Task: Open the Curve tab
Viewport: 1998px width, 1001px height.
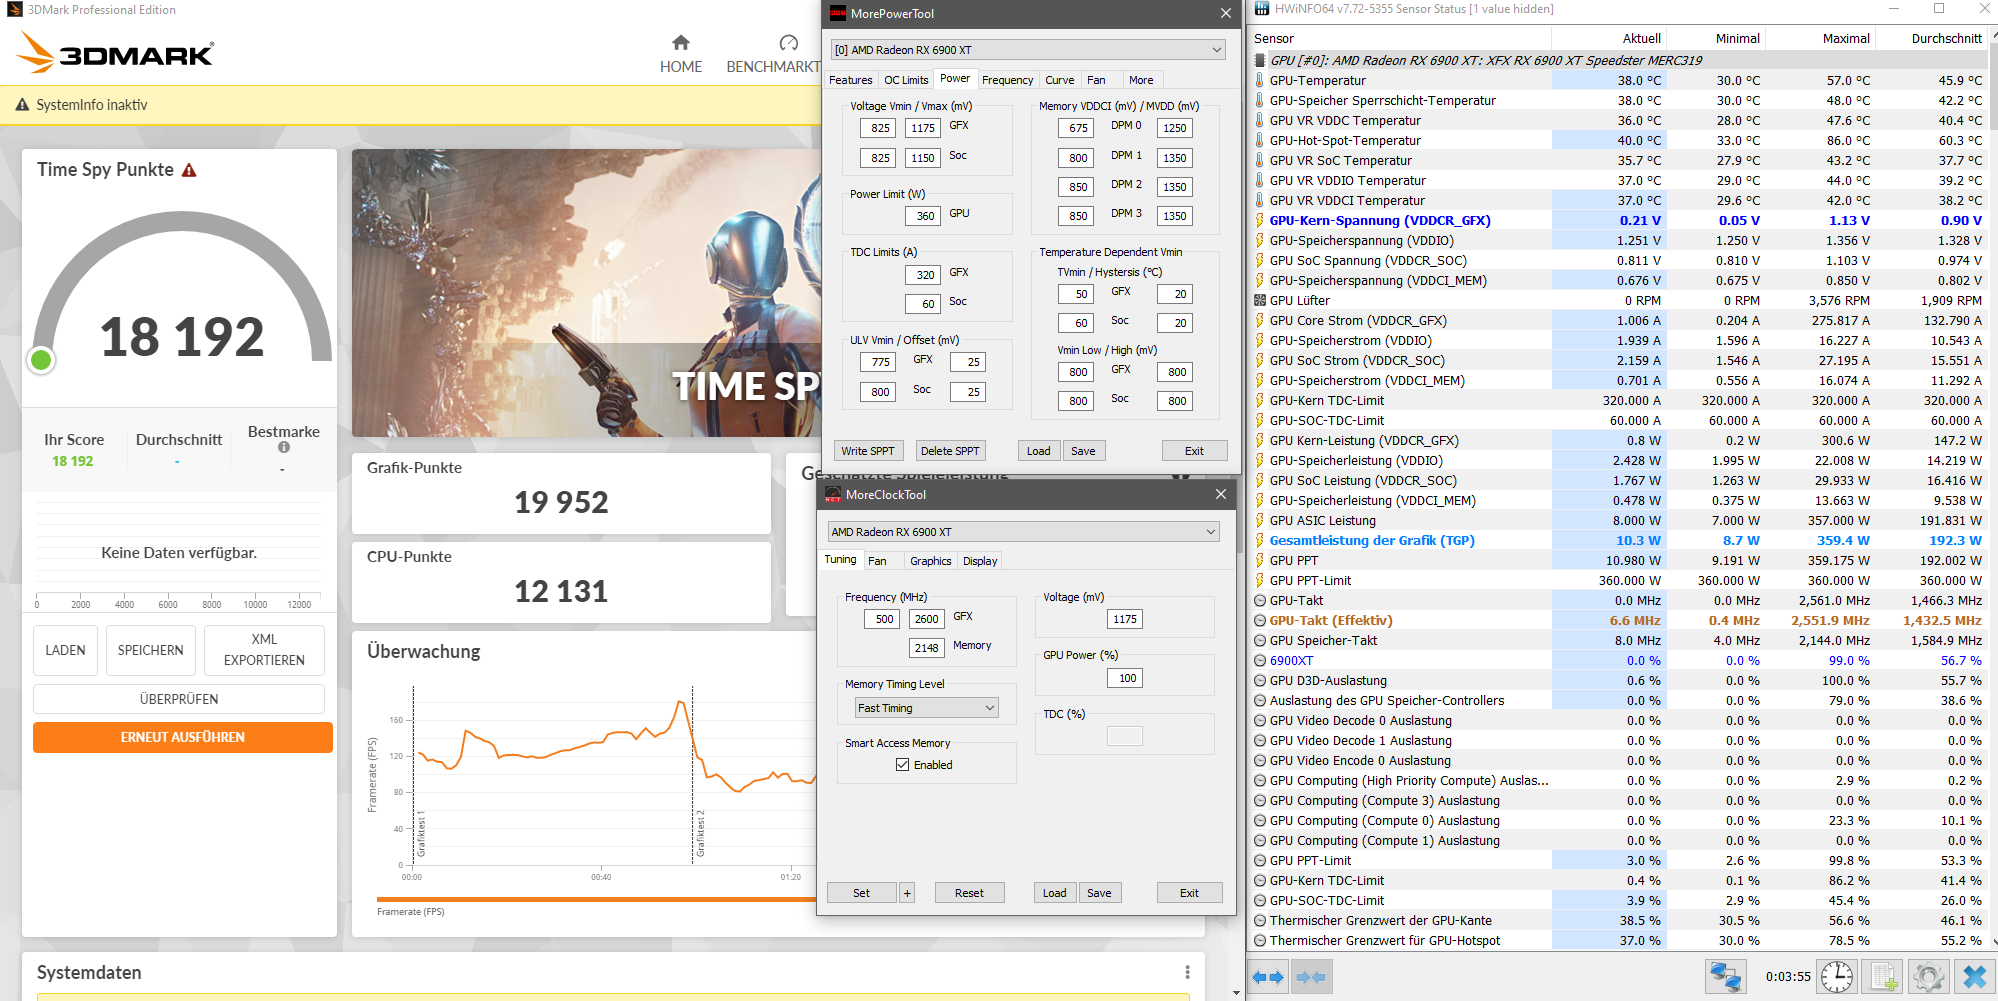Action: pos(1060,80)
